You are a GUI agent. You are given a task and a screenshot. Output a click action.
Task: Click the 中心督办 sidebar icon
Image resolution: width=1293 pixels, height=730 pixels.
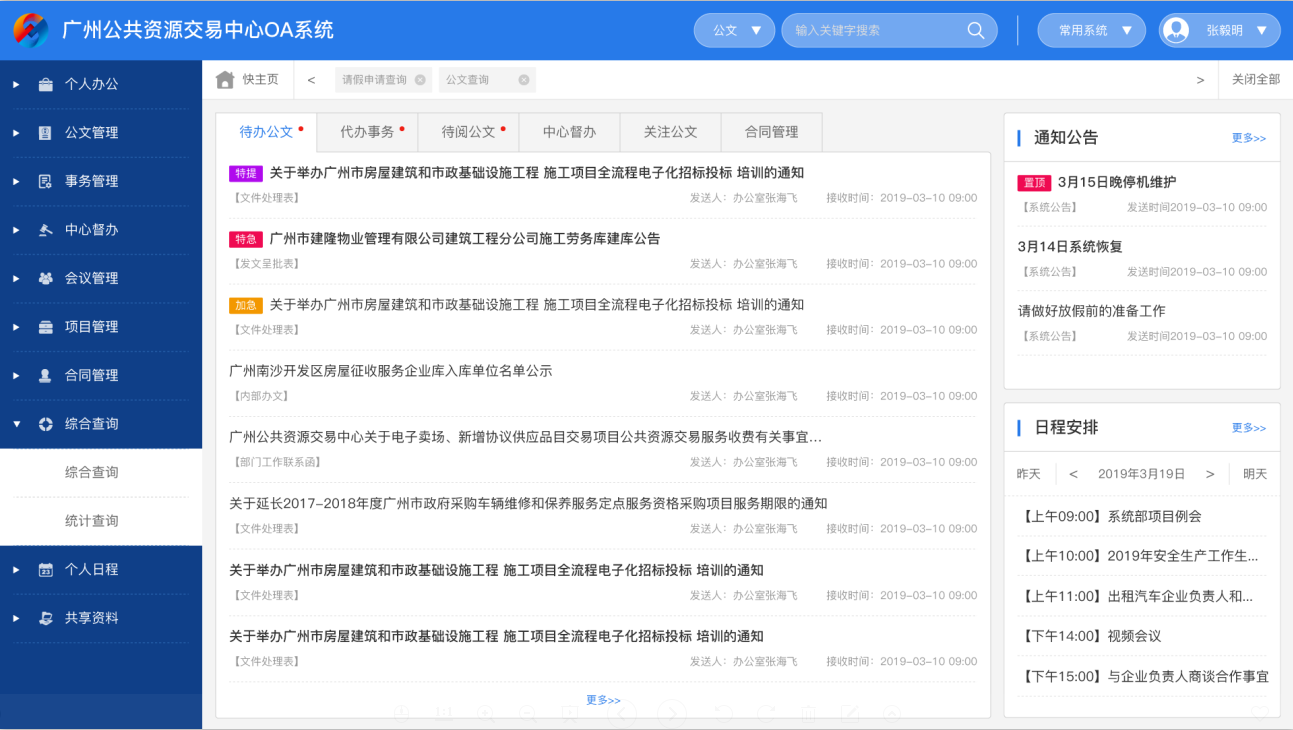pyautogui.click(x=44, y=229)
